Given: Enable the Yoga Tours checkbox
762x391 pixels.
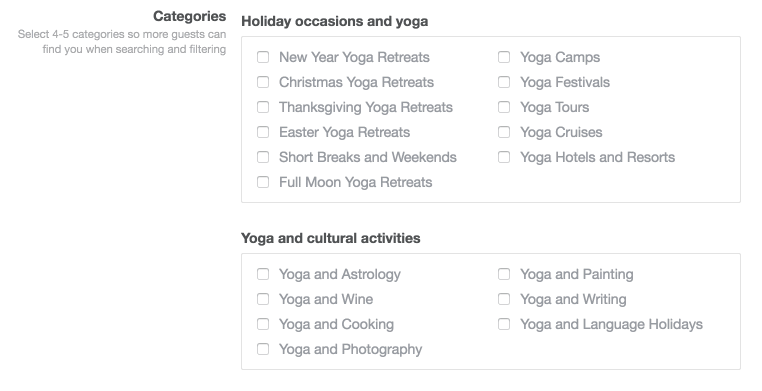Looking at the screenshot, I should tap(504, 107).
